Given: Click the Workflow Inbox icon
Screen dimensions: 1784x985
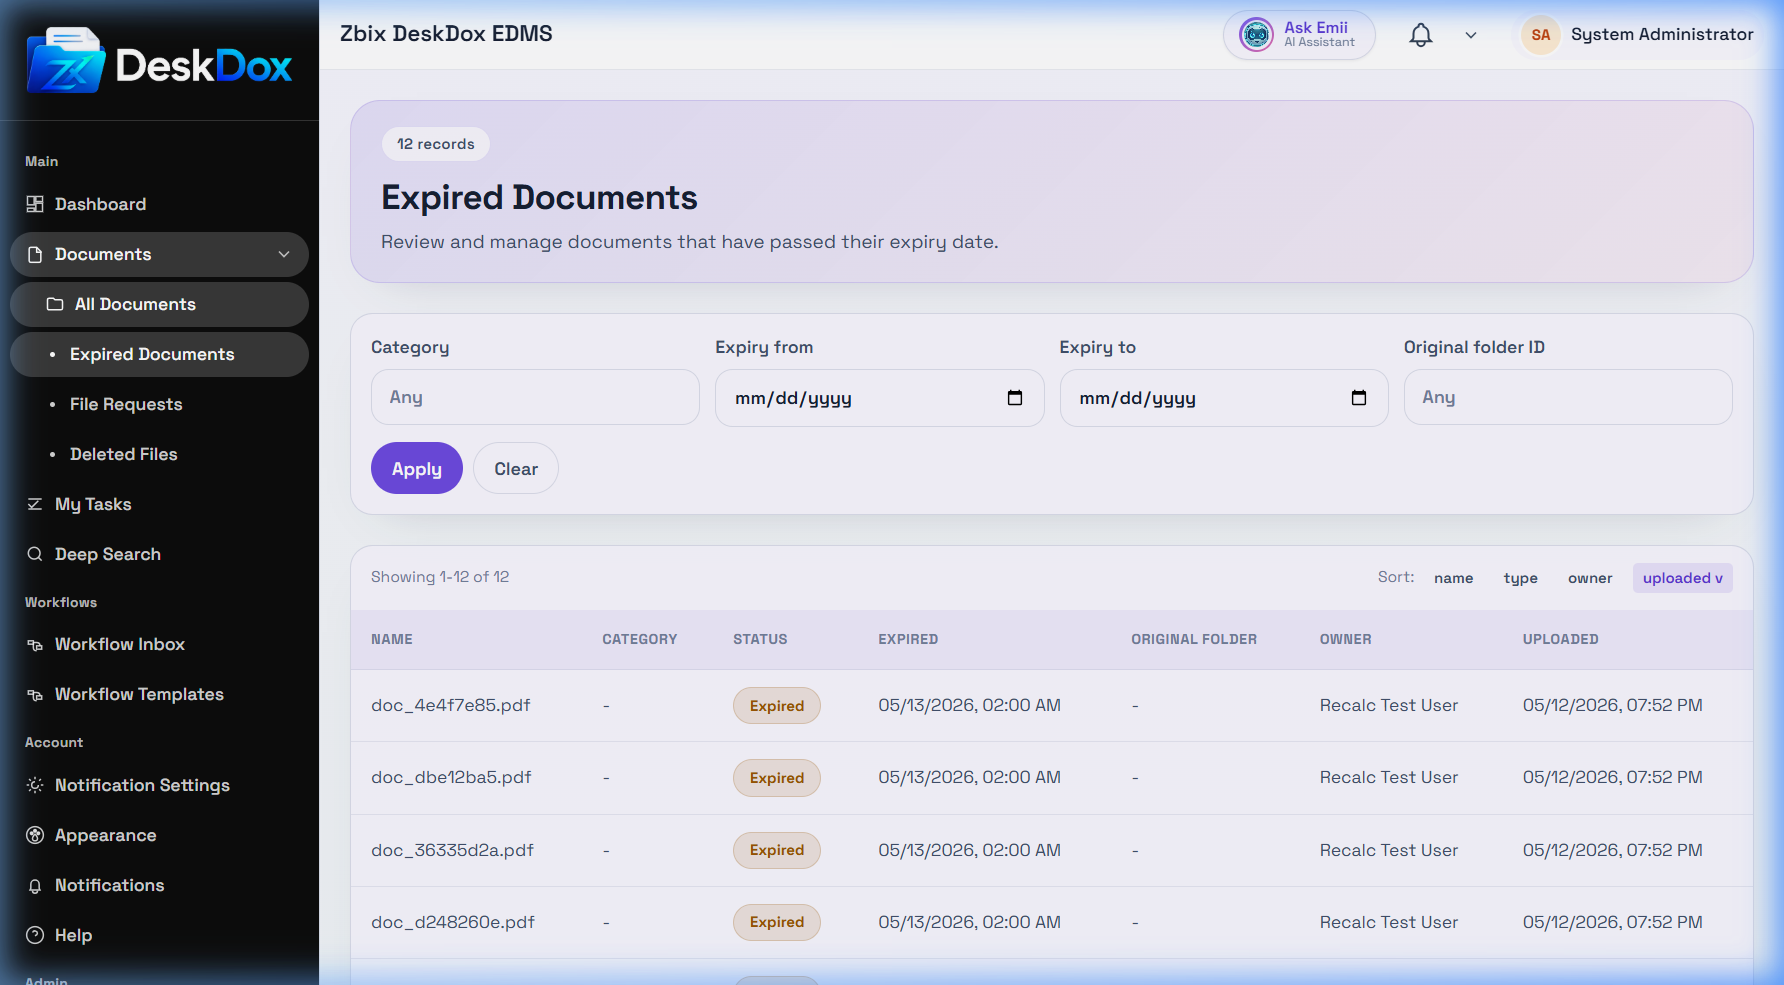Looking at the screenshot, I should (35, 645).
